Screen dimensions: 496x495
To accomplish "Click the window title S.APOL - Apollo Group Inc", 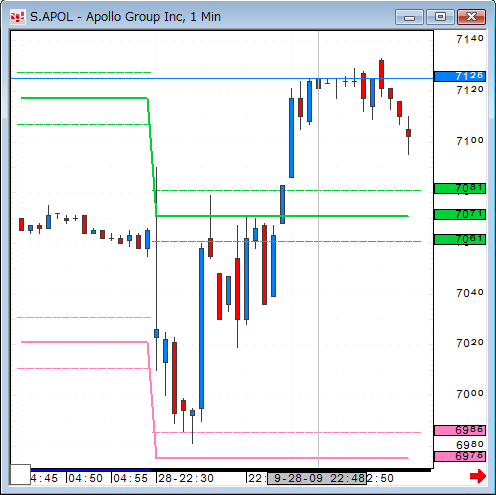I will (125, 17).
